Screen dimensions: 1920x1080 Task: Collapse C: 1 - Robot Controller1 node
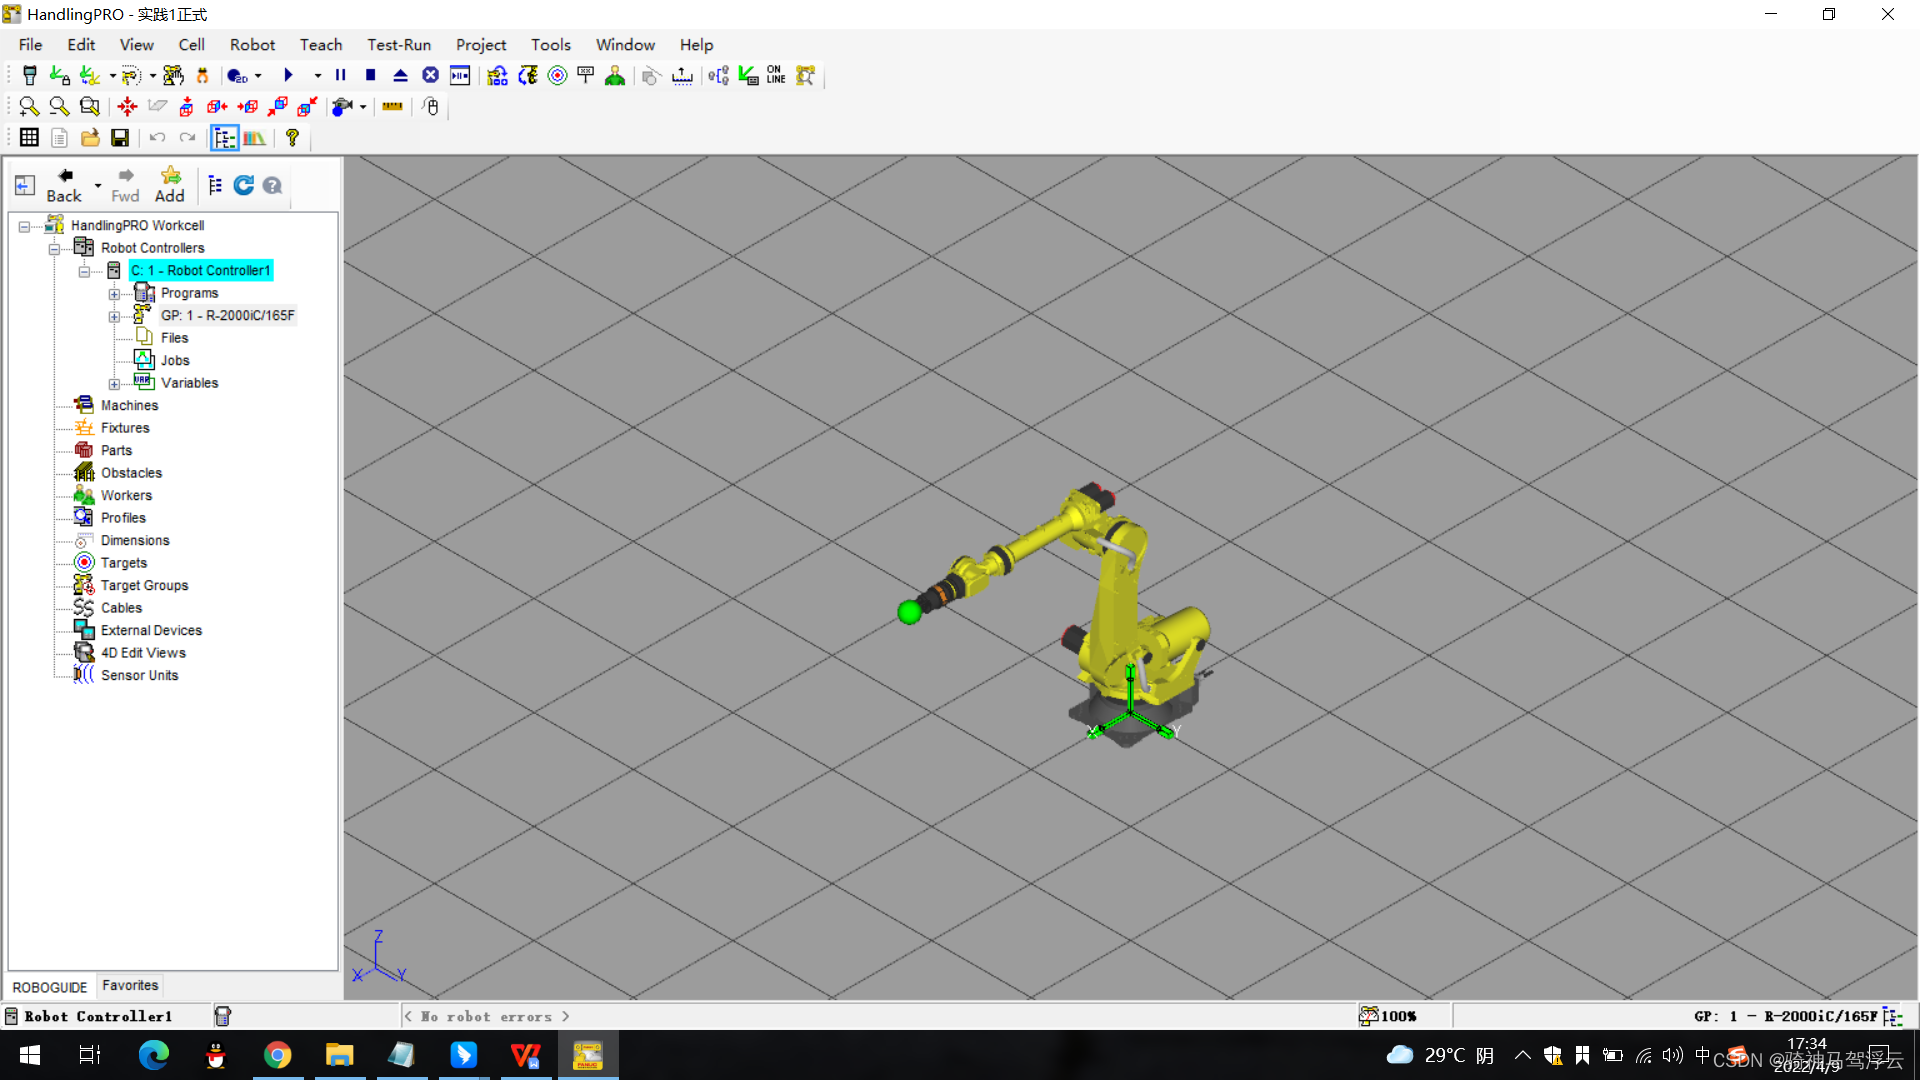[84, 272]
